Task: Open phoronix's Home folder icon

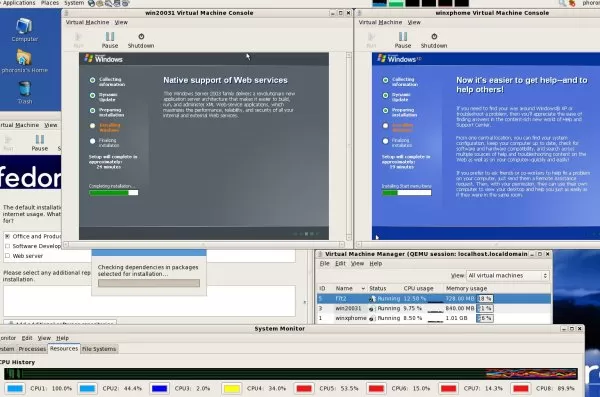Action: point(24,61)
